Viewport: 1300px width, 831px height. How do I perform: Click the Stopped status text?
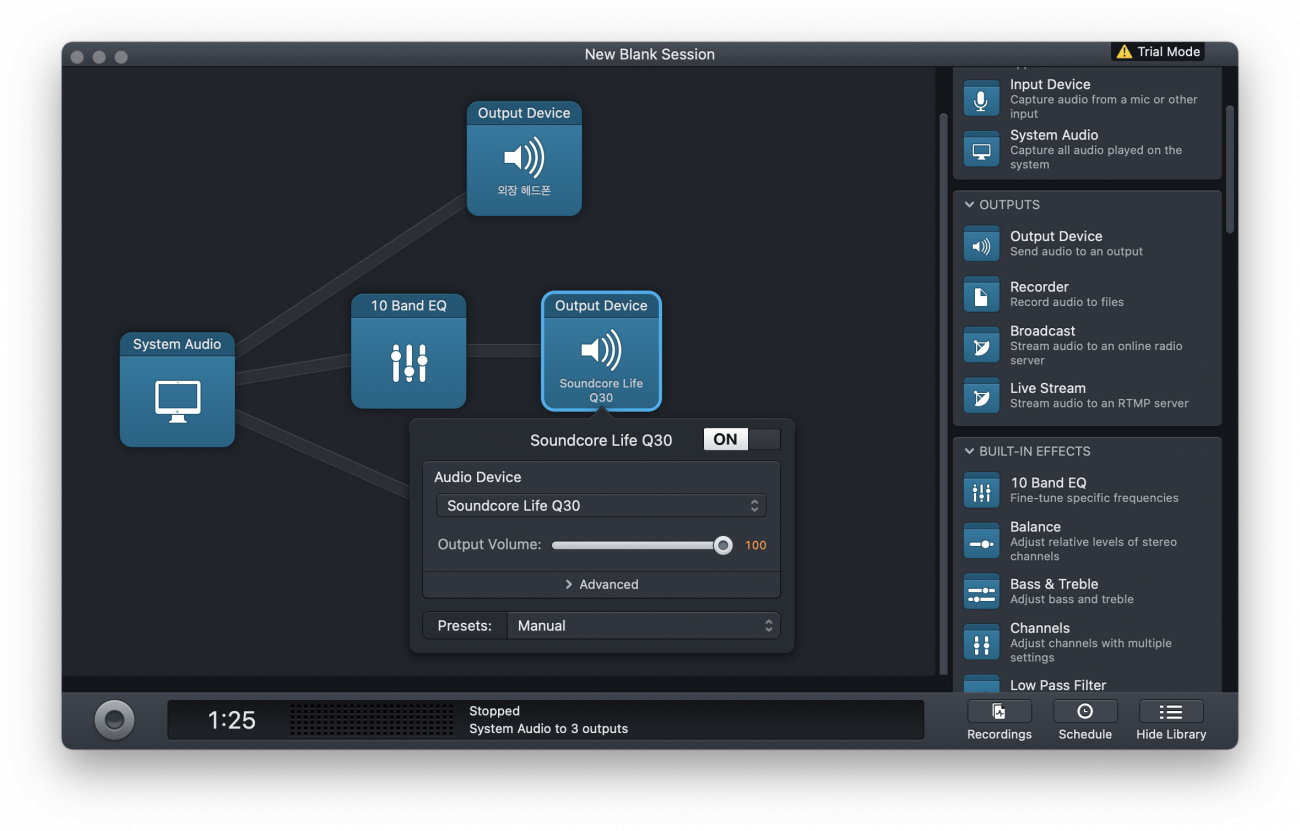tap(494, 711)
